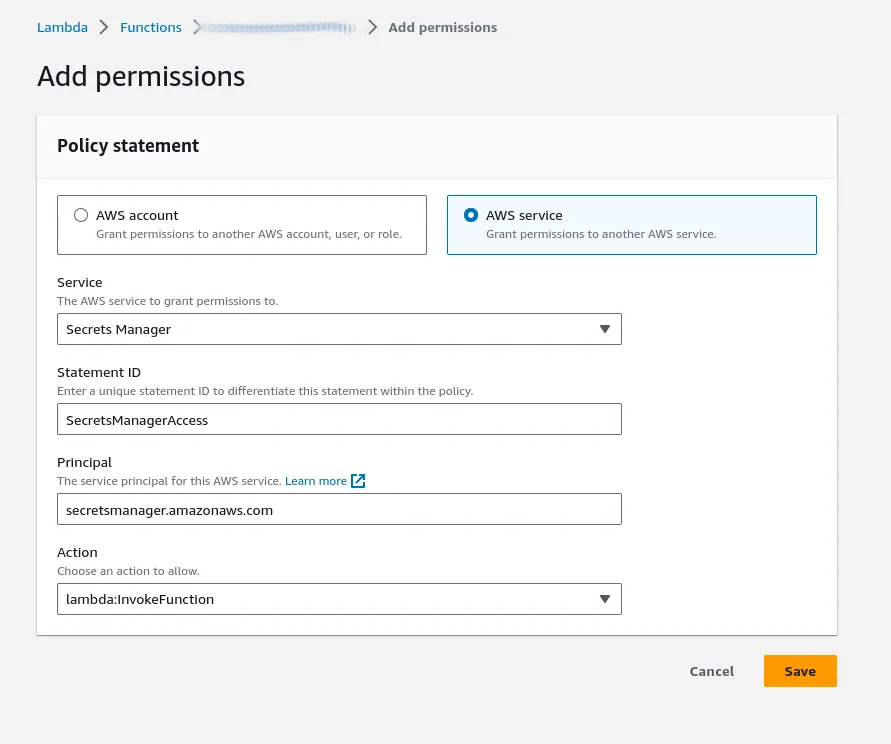The image size is (891, 744).
Task: Open the external link icon beside Learn more
Action: [x=358, y=481]
